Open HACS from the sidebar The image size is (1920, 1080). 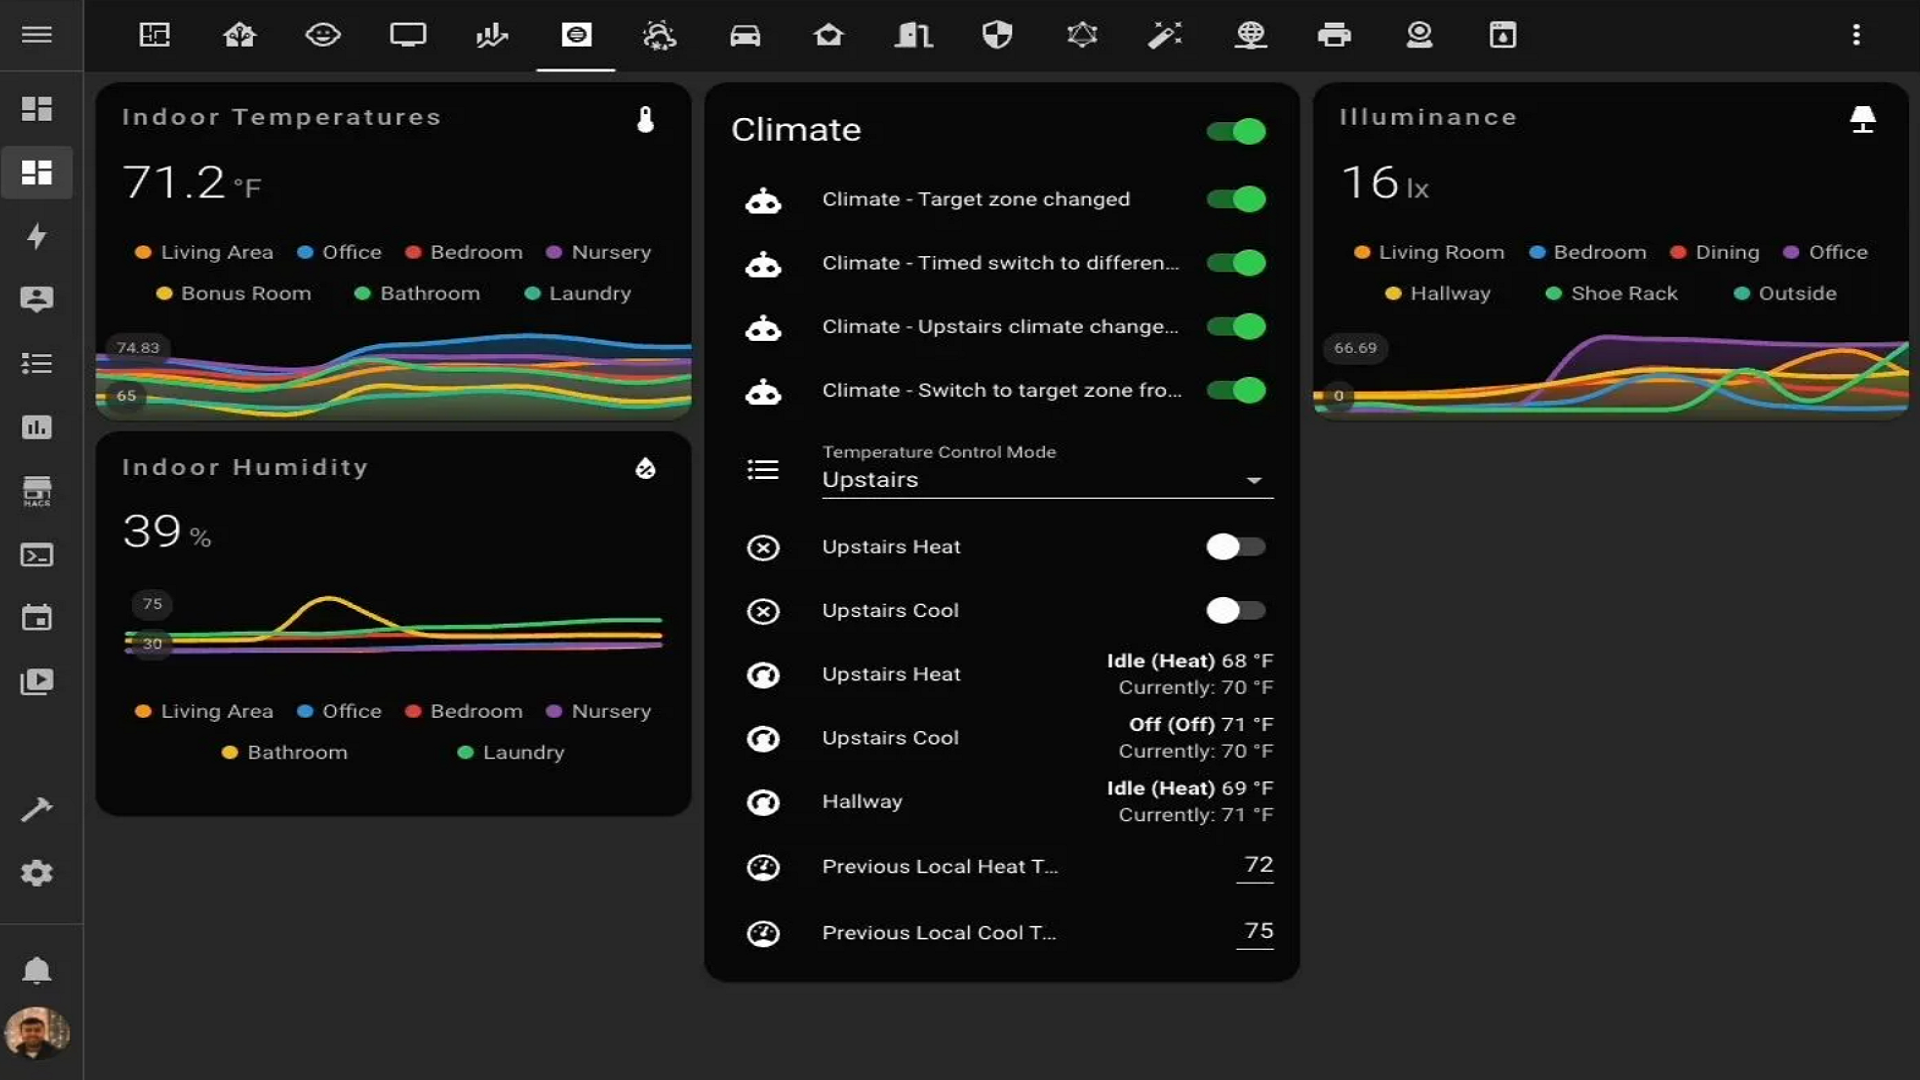(37, 491)
